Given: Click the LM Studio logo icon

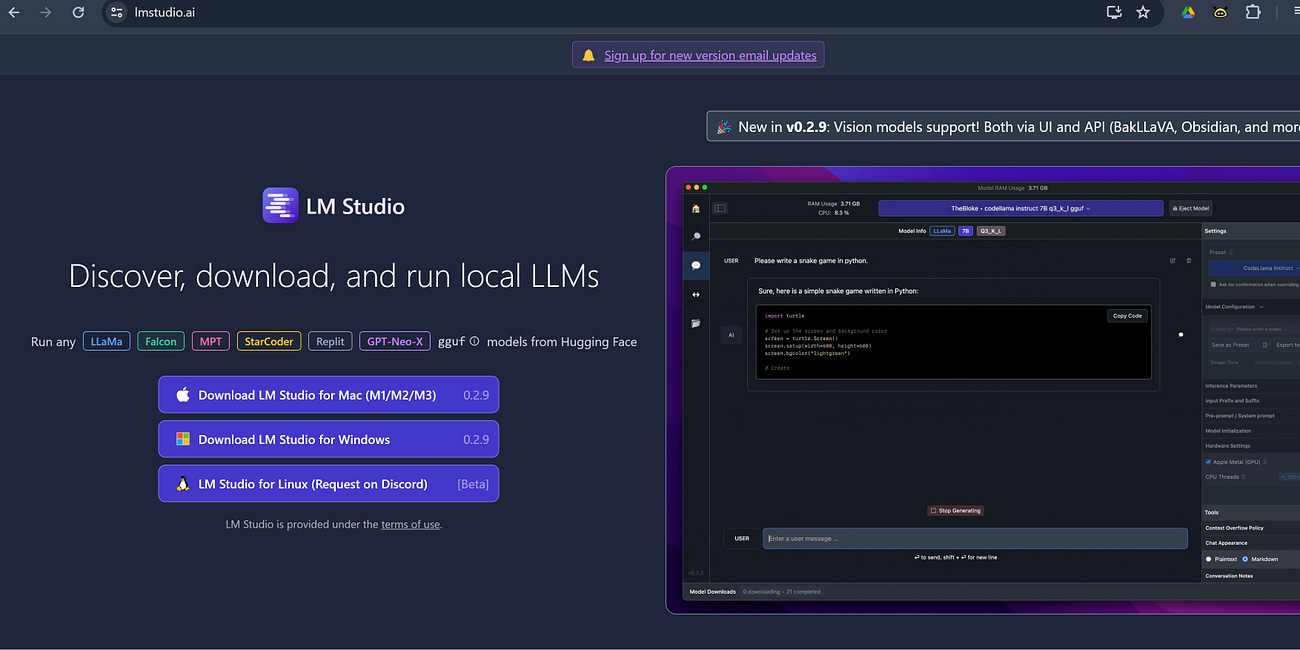Looking at the screenshot, I should click(280, 206).
